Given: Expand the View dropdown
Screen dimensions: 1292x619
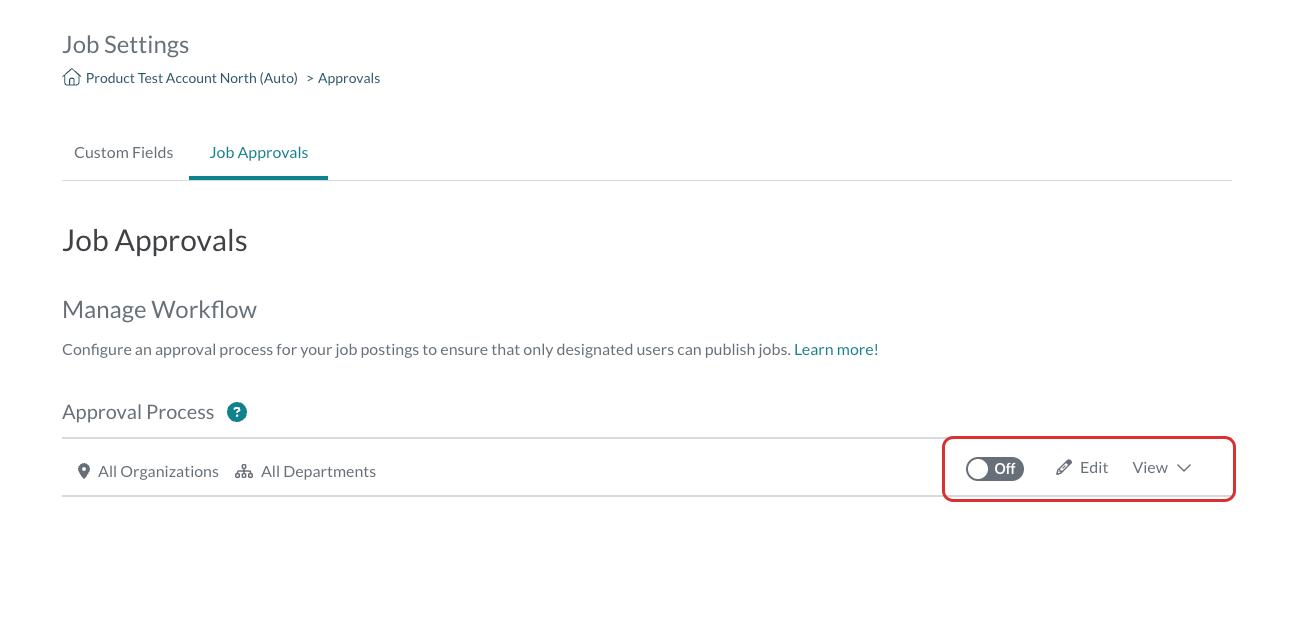Looking at the screenshot, I should click(1161, 468).
